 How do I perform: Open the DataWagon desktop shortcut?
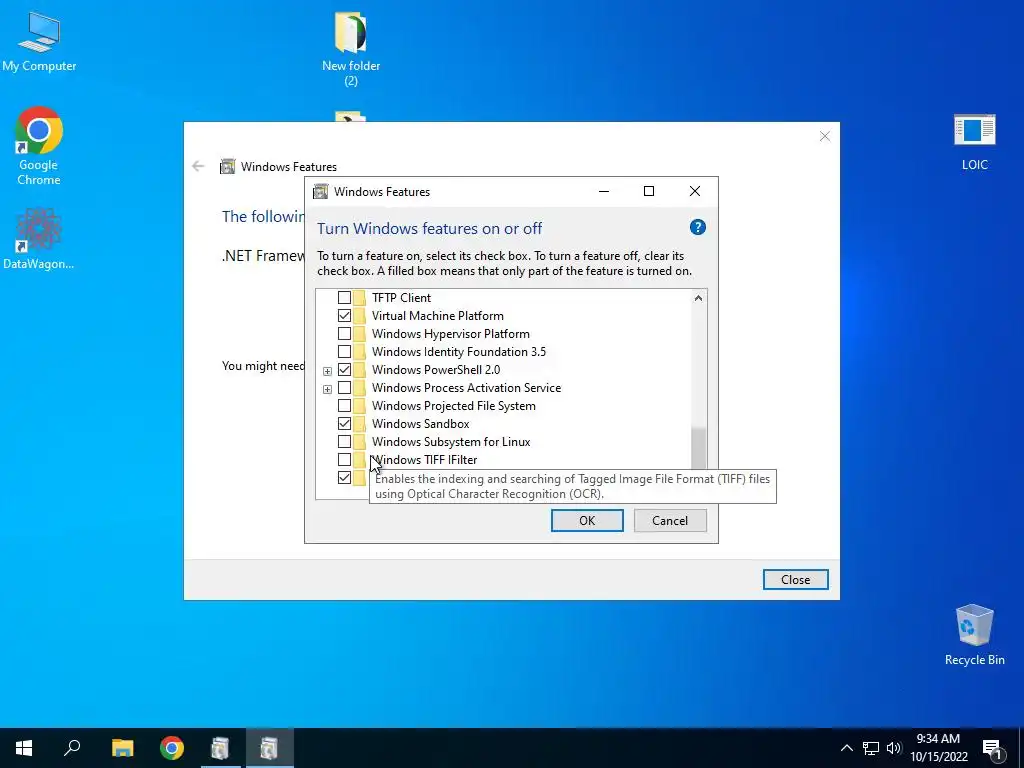click(x=39, y=239)
